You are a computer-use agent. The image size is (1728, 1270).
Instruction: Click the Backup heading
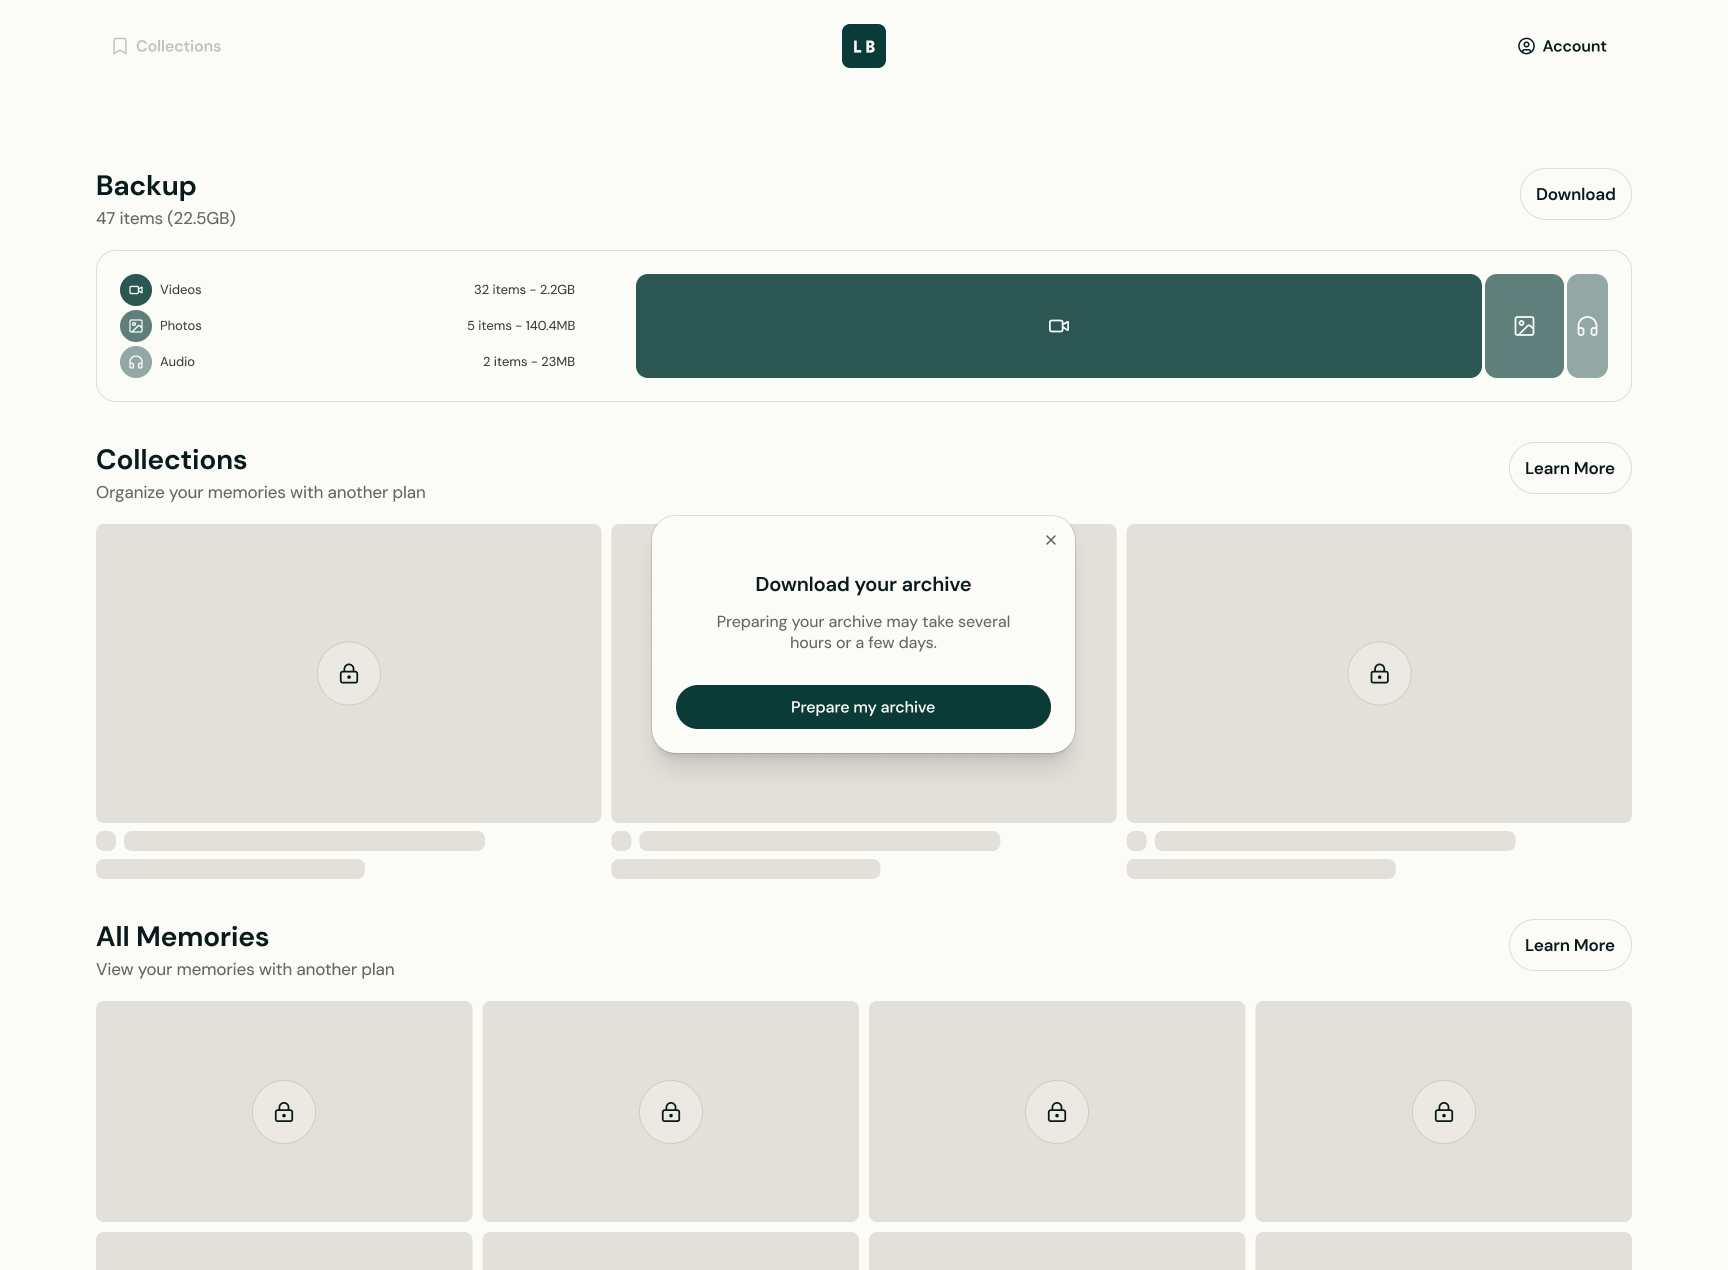[146, 186]
